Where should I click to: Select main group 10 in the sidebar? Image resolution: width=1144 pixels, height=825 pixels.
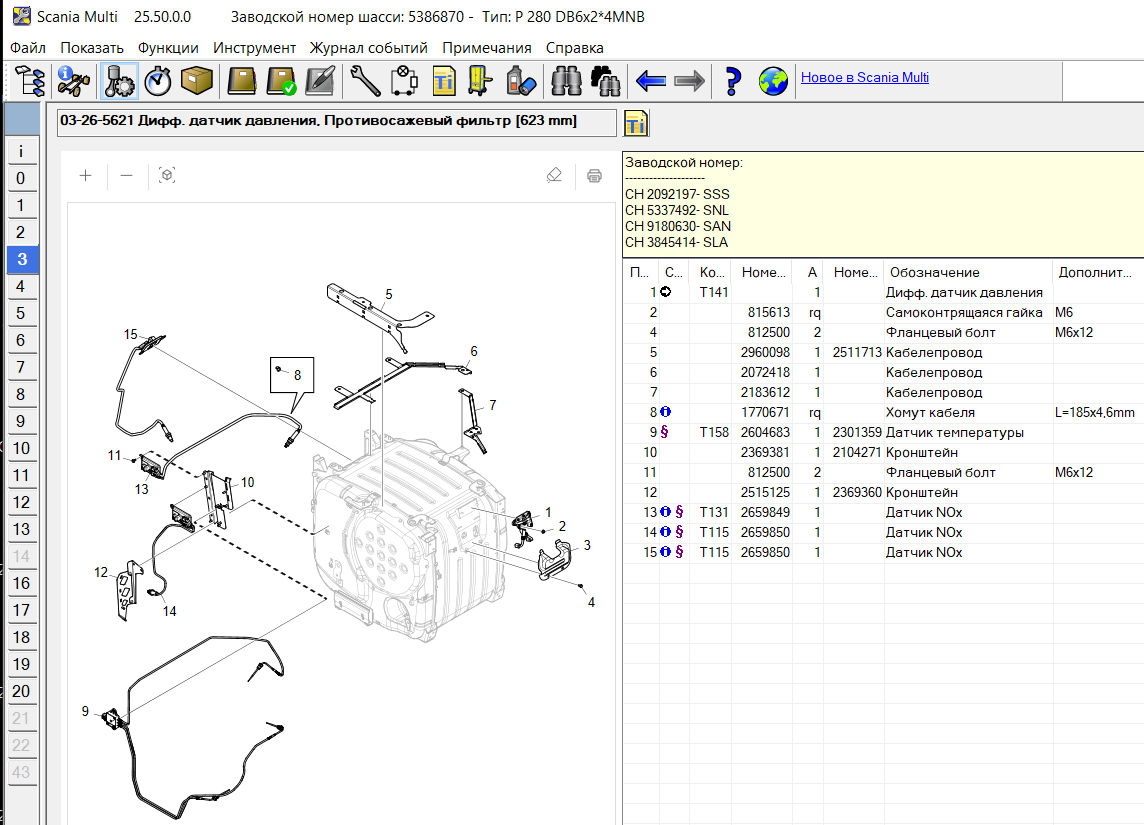(21, 448)
